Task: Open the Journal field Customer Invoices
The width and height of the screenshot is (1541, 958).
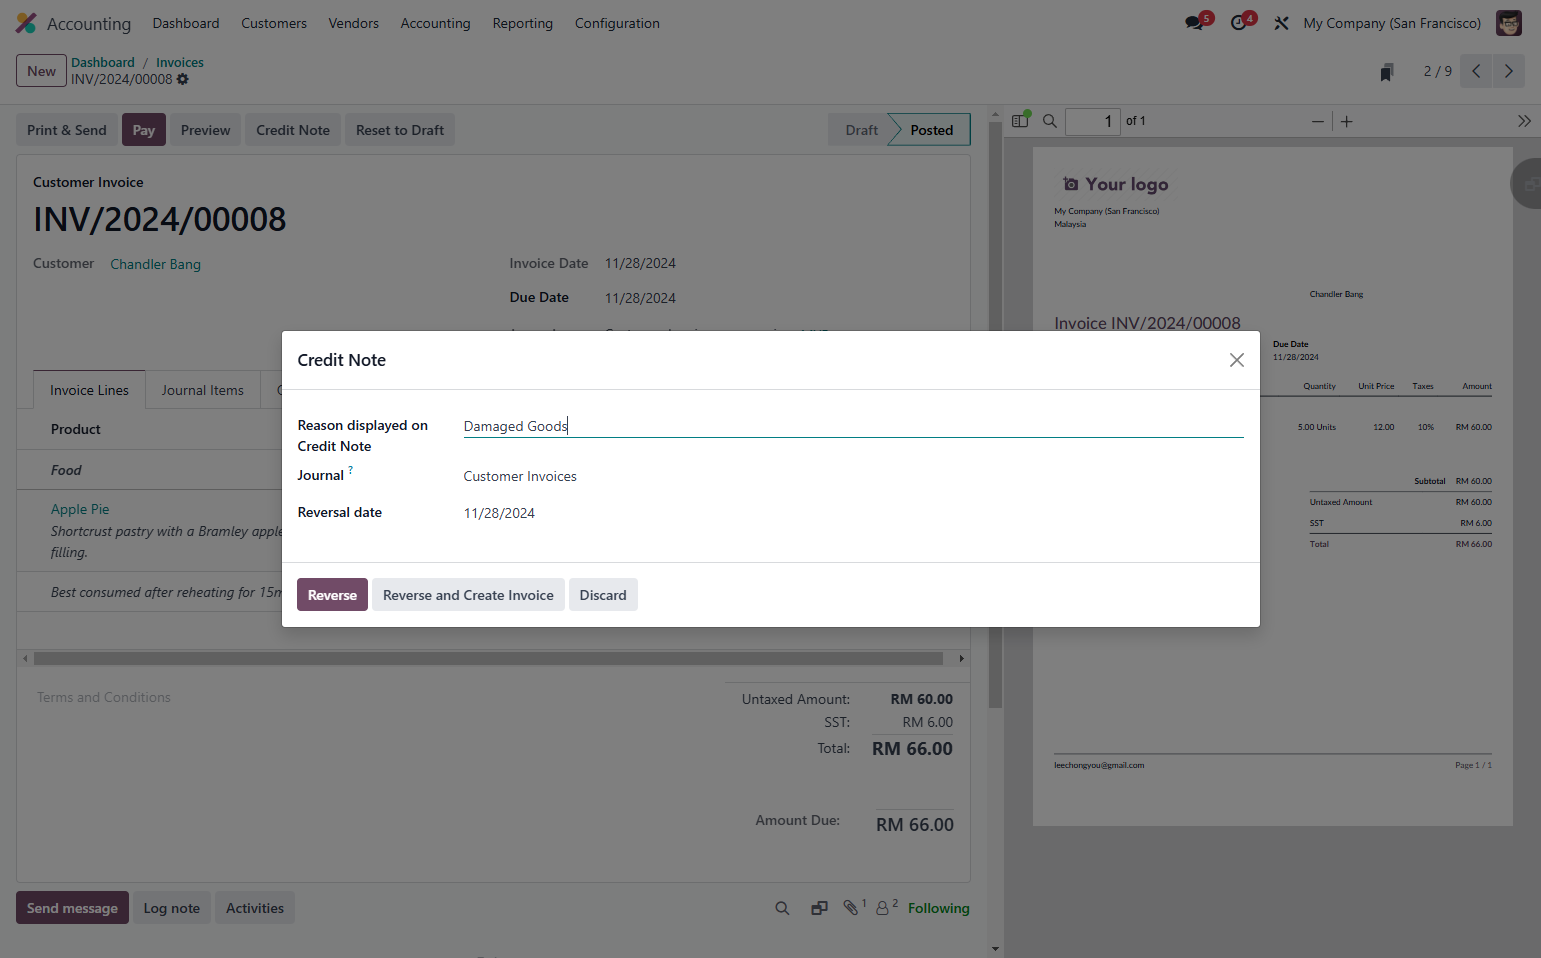Action: tap(853, 476)
